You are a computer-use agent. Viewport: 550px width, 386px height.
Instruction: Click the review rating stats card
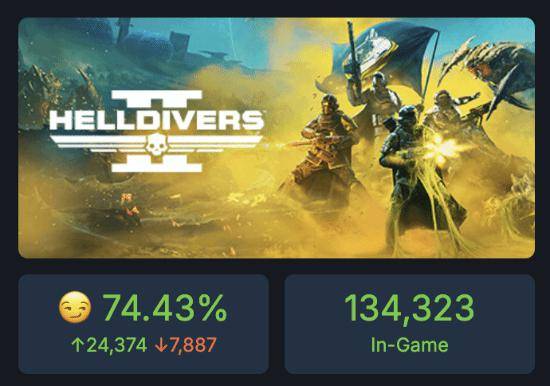(x=143, y=324)
